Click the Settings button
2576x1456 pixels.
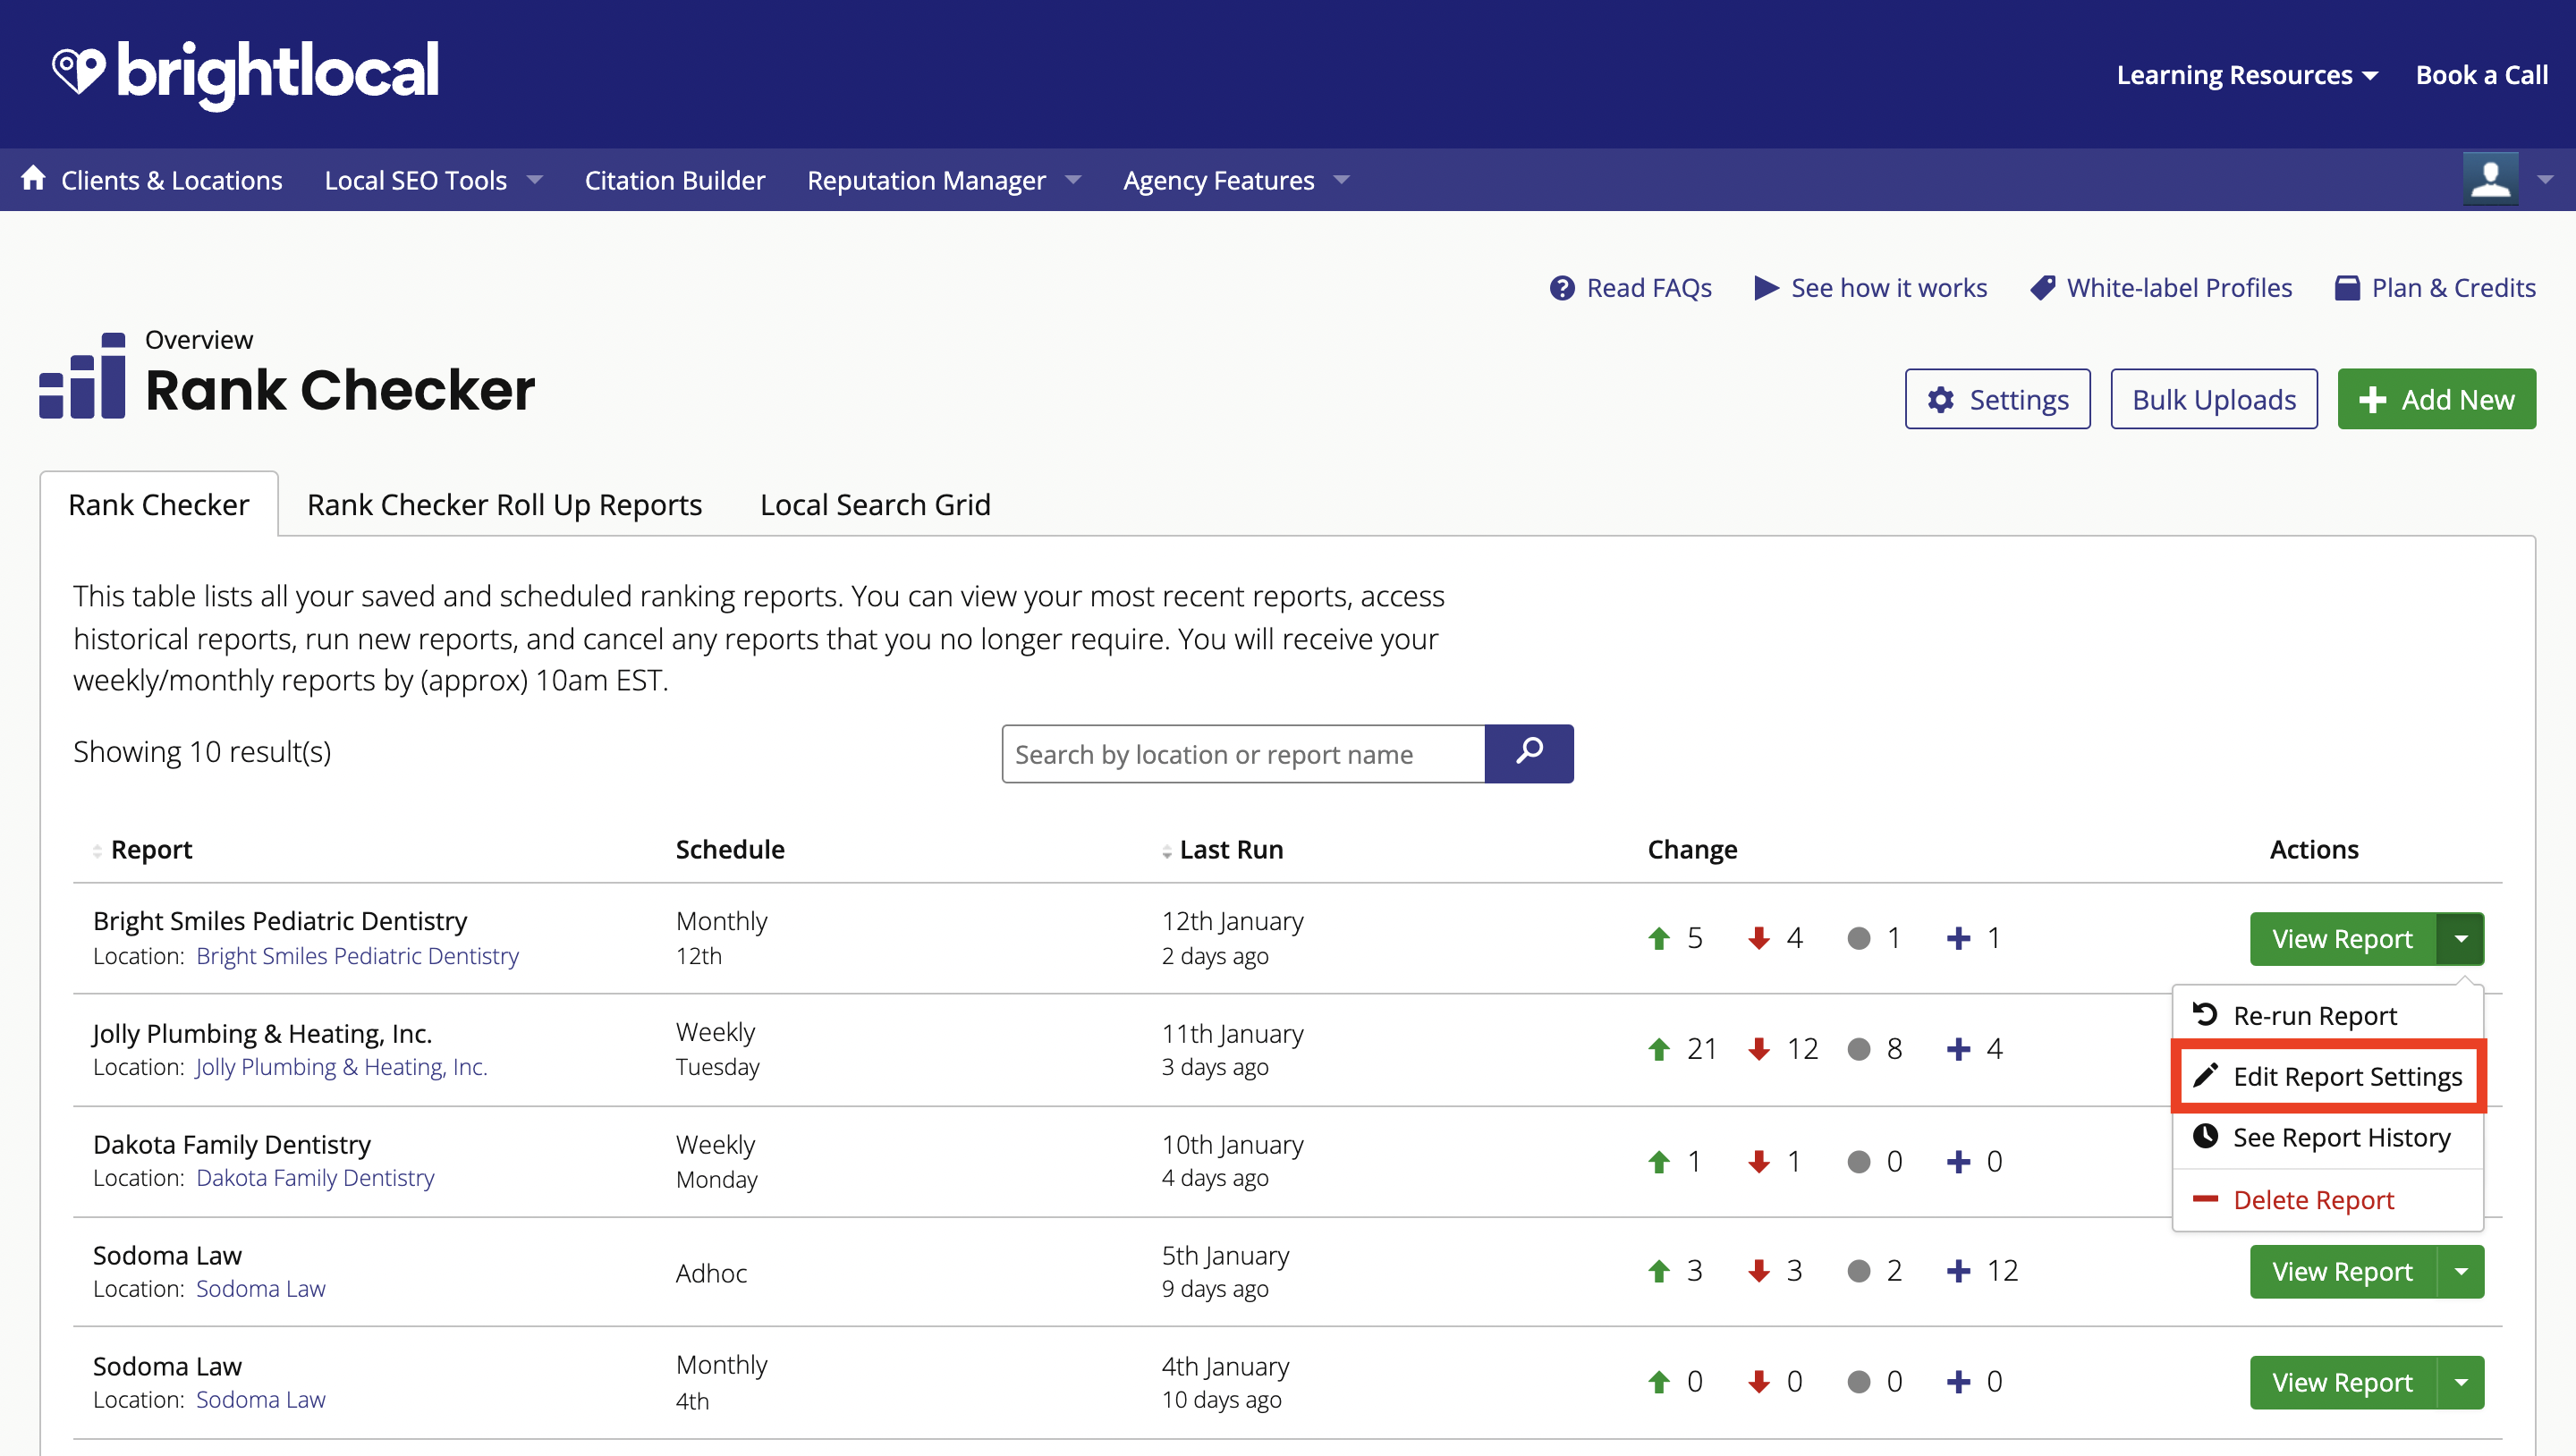point(1997,399)
